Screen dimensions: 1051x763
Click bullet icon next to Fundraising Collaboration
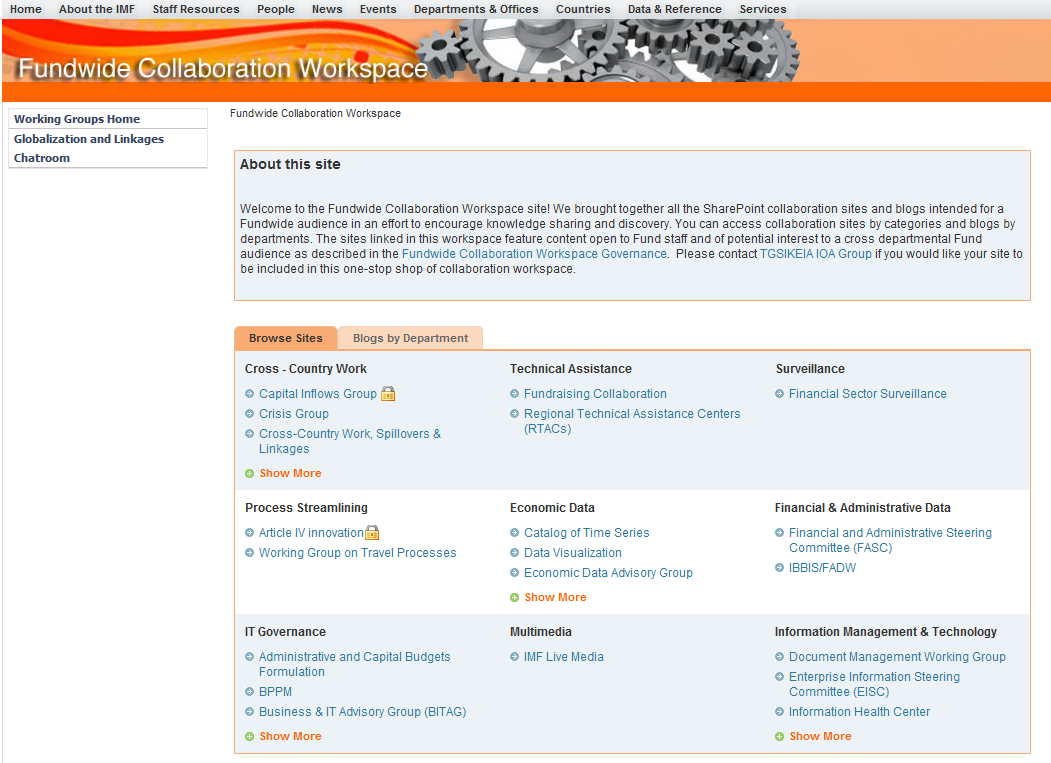(514, 394)
